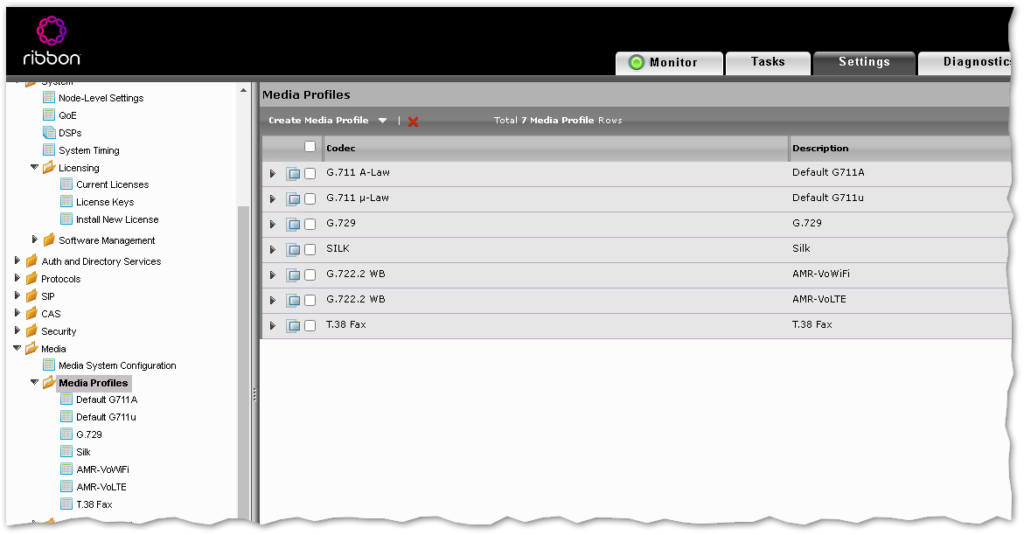Switch to the Tasks tab
This screenshot has height=535, width=1024.
(768, 63)
